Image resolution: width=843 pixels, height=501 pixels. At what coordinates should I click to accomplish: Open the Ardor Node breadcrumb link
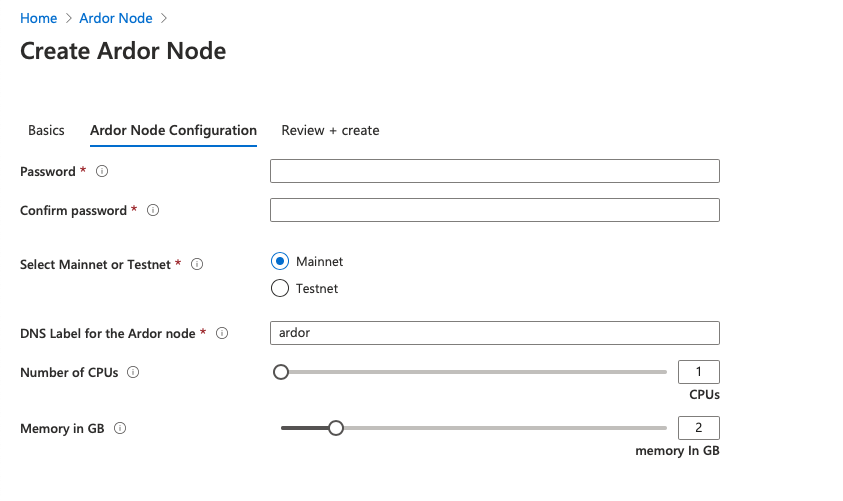pyautogui.click(x=116, y=18)
